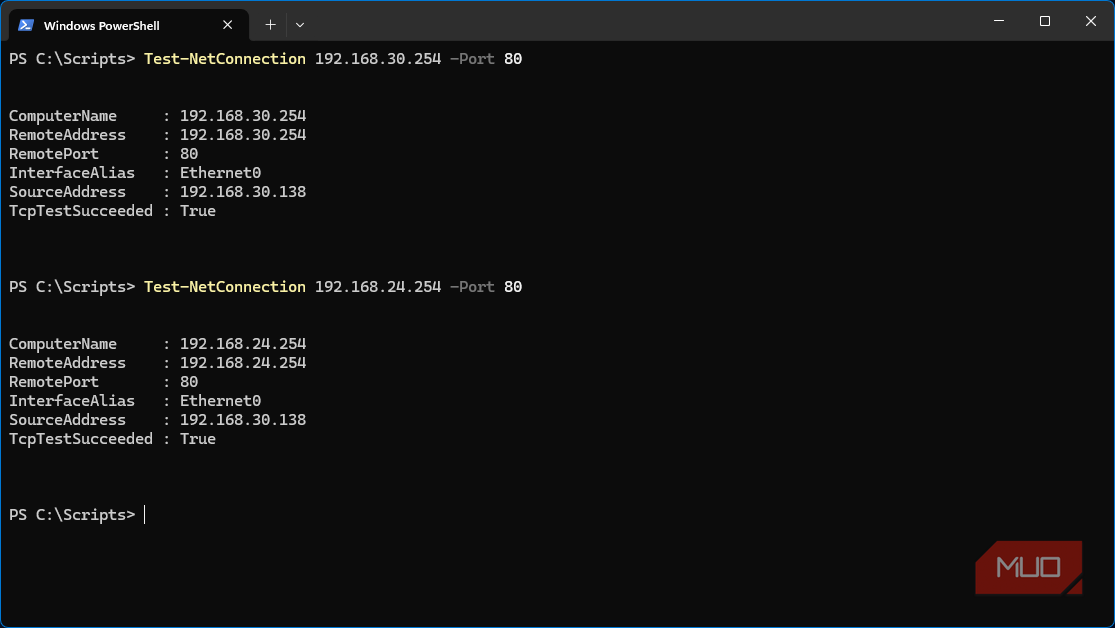Image resolution: width=1115 pixels, height=628 pixels.
Task: Click the PowerShell icon in the tab
Action: (26, 25)
